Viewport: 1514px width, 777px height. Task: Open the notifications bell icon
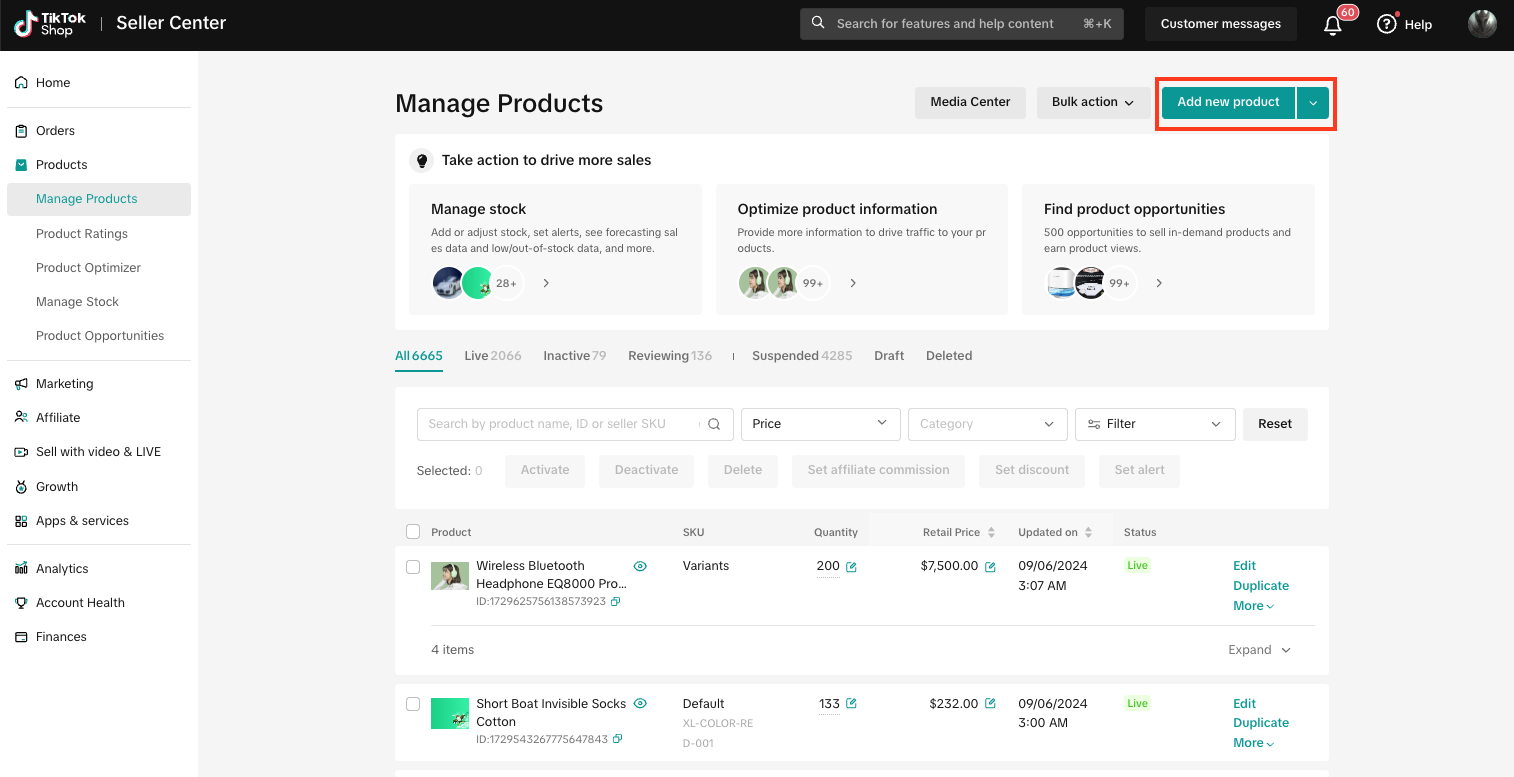(1332, 25)
